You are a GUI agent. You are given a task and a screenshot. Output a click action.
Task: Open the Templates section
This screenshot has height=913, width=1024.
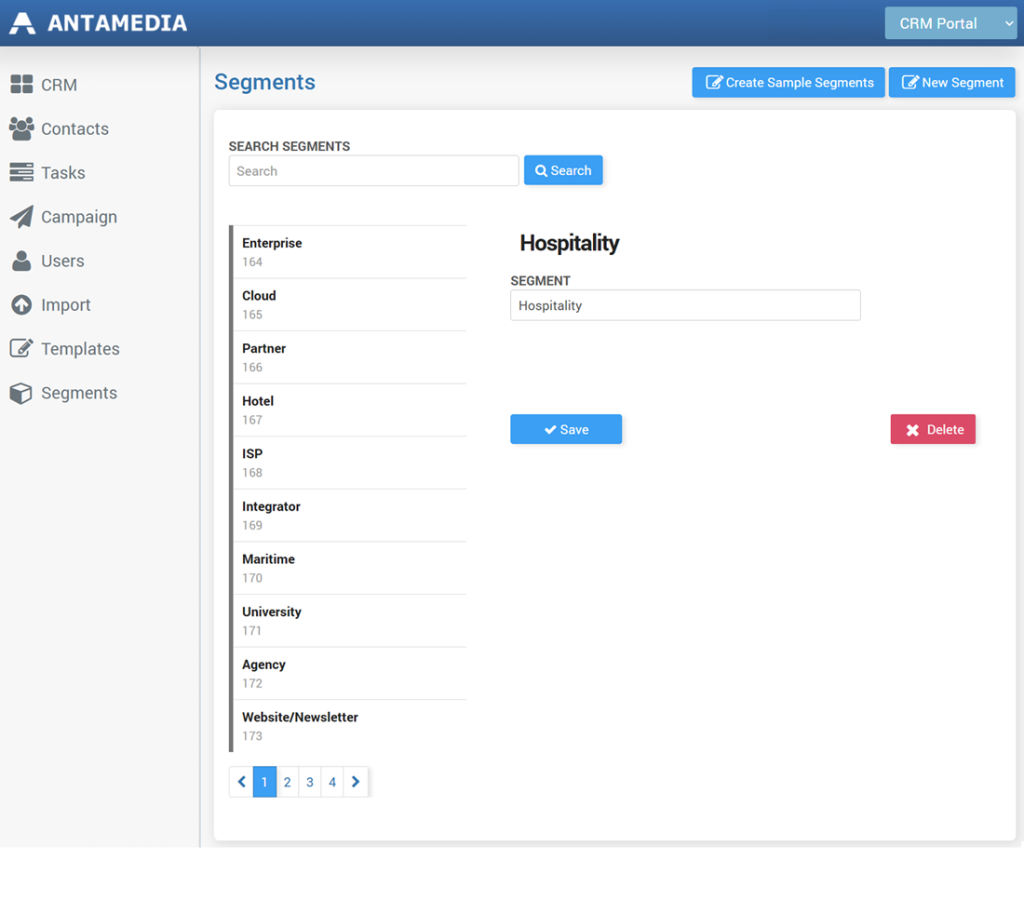(80, 349)
